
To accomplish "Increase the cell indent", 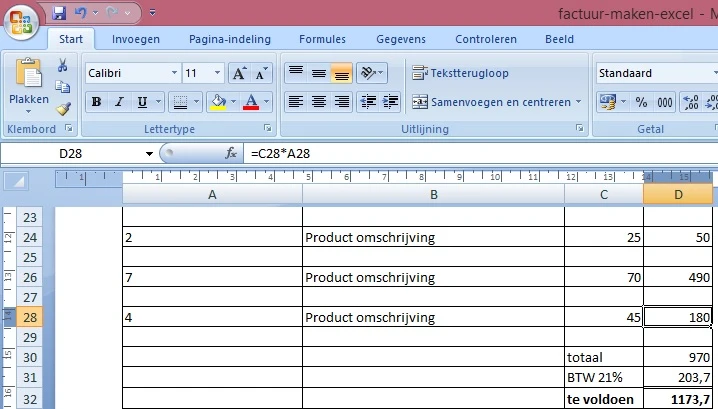I will tap(391, 102).
